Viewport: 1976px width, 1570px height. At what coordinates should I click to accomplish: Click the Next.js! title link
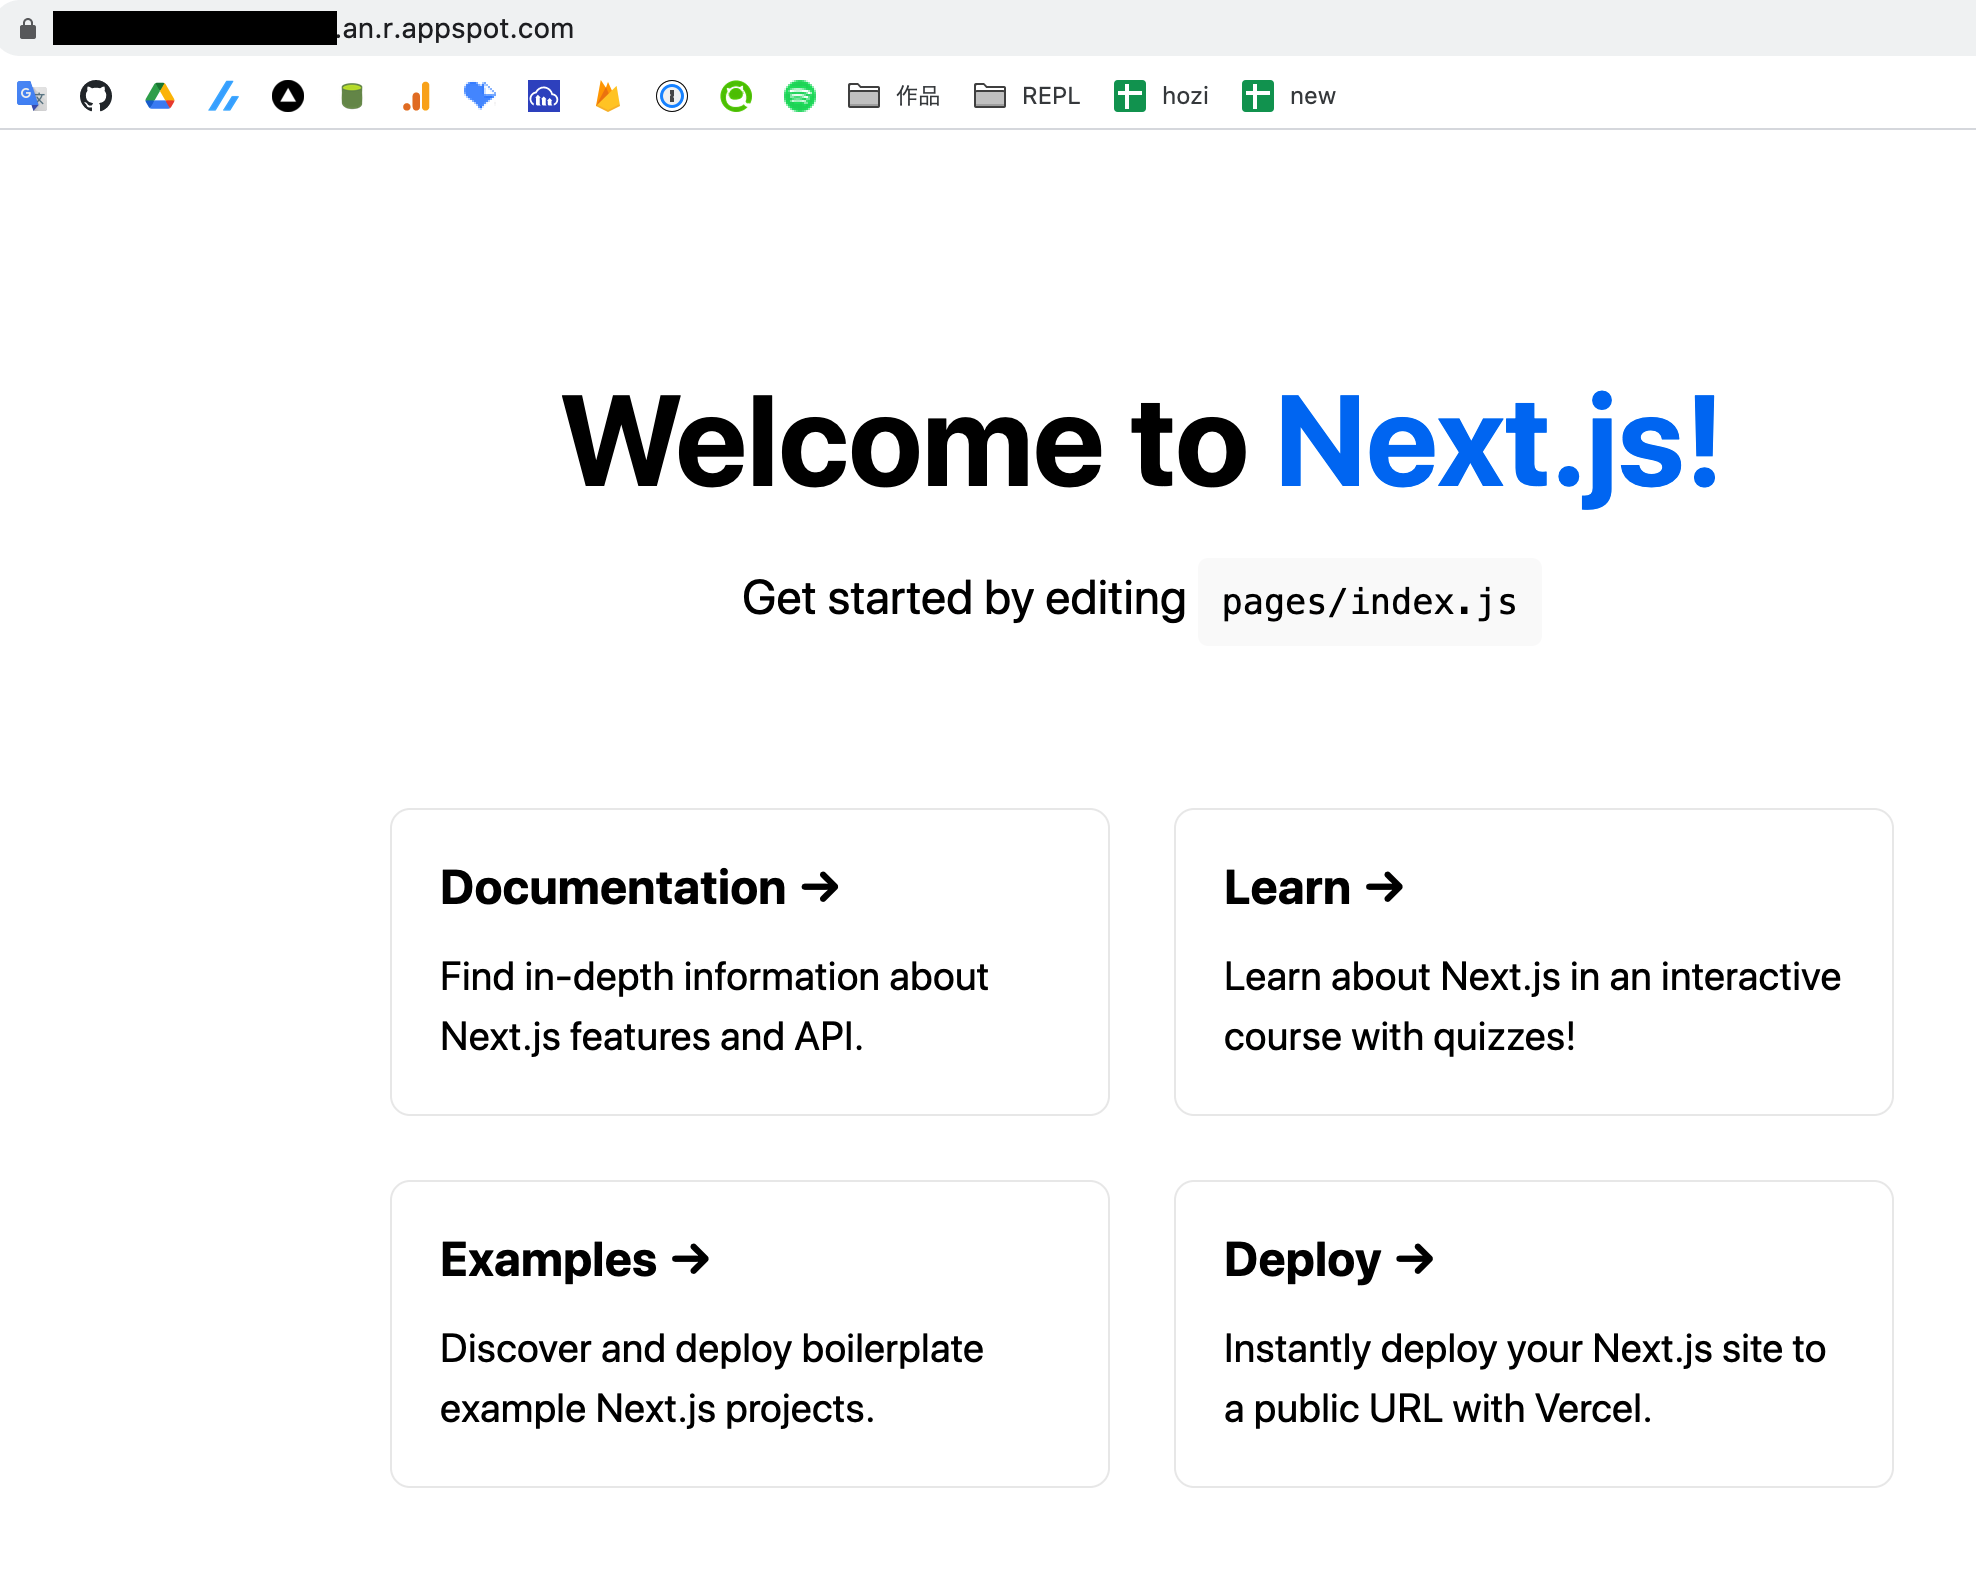1497,443
